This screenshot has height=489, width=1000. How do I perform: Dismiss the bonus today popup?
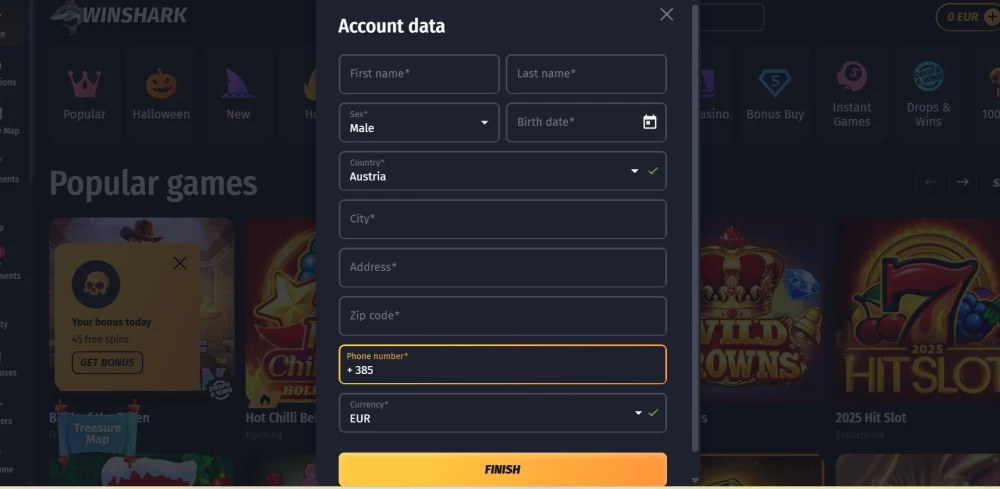point(180,263)
